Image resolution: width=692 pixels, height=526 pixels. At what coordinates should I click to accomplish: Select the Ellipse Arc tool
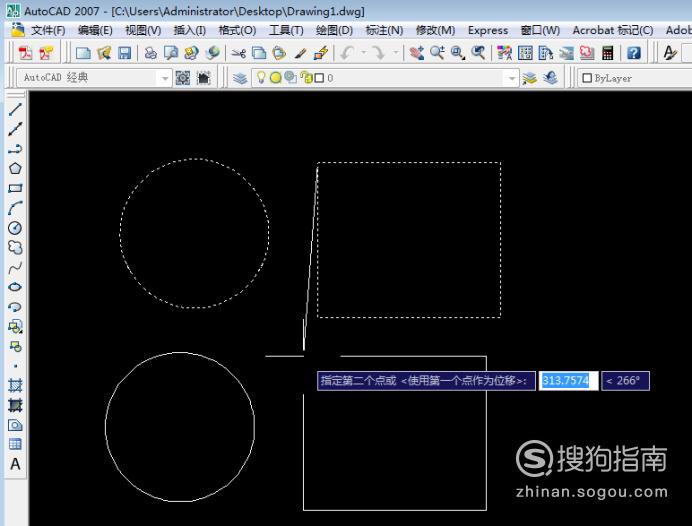click(15, 307)
